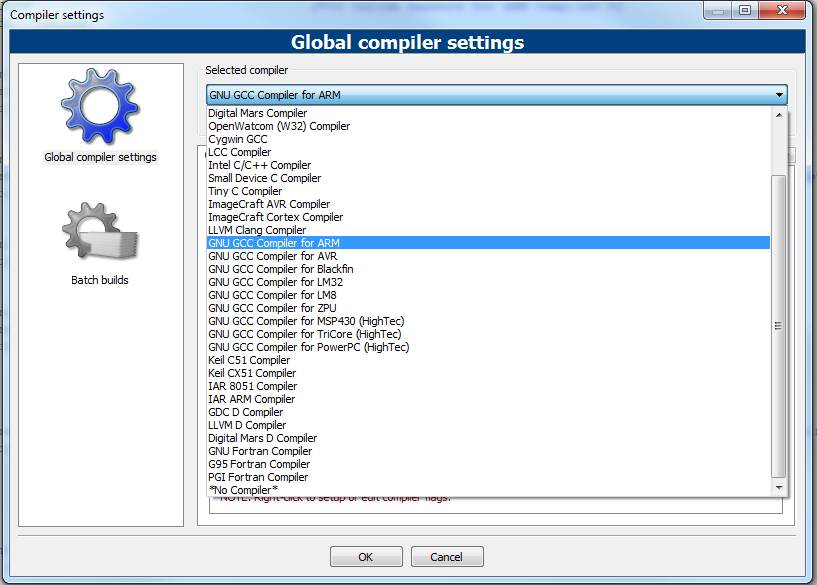Confirm with the OK button
Image resolution: width=817 pixels, height=585 pixels.
point(366,557)
